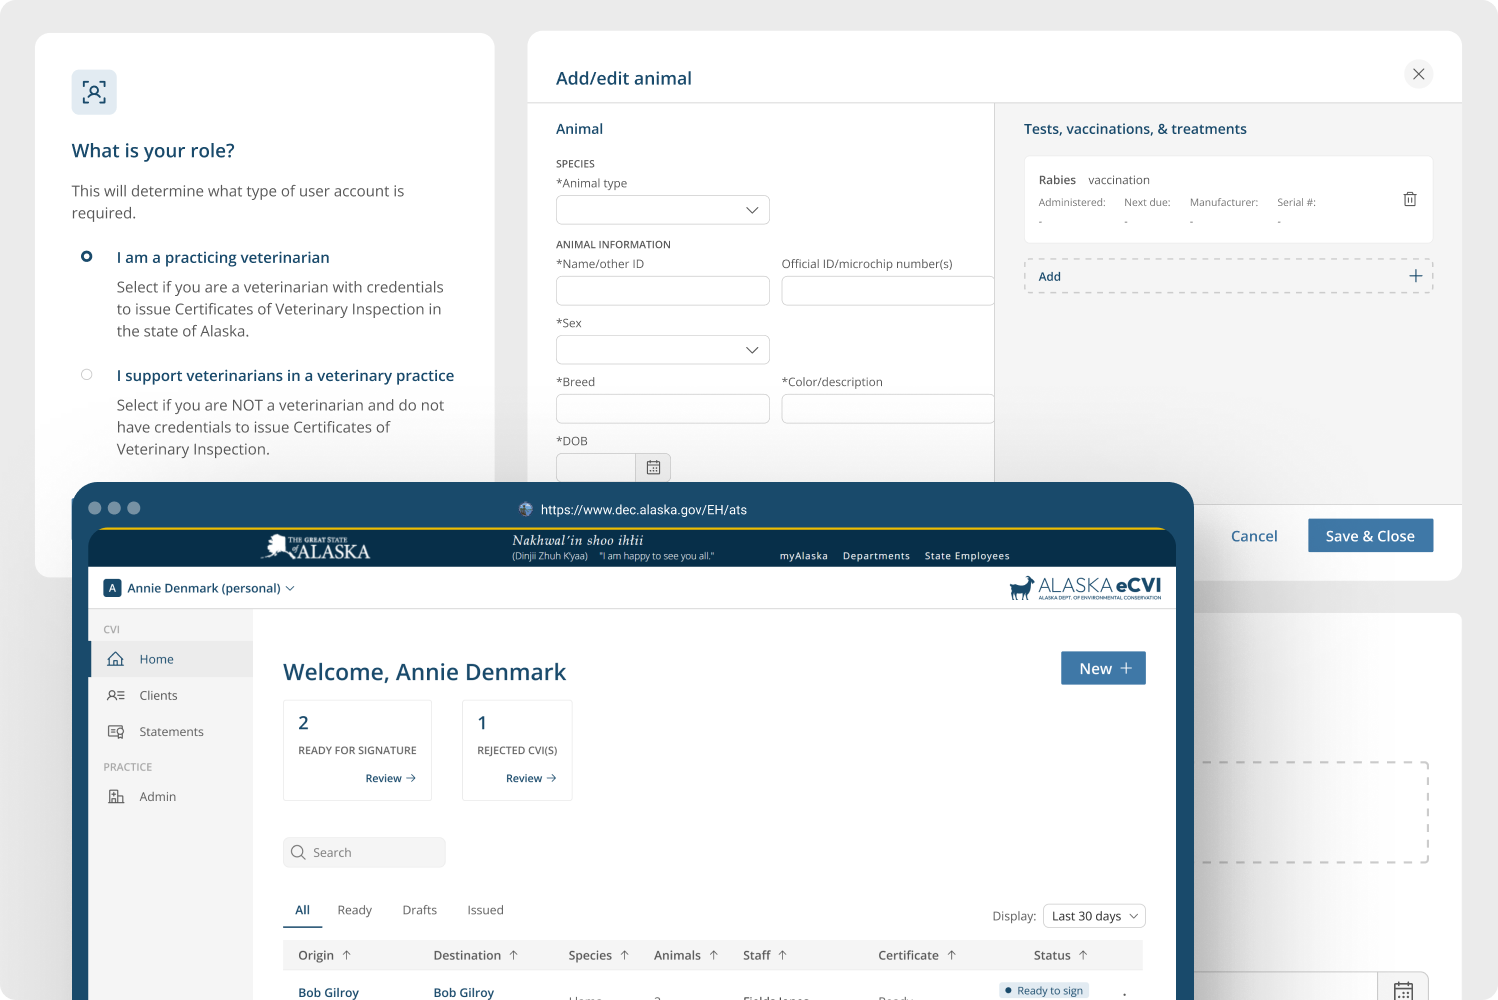
Task: Switch to the Issued tab
Action: [485, 910]
